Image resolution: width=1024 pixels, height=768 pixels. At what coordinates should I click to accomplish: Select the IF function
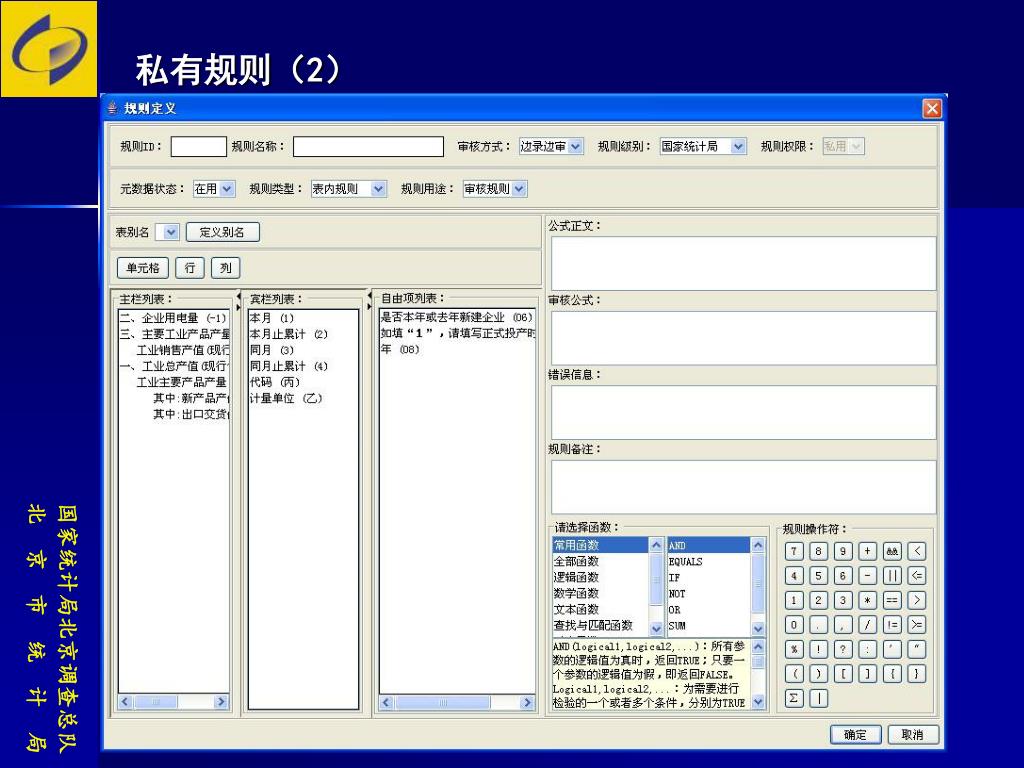click(x=709, y=577)
